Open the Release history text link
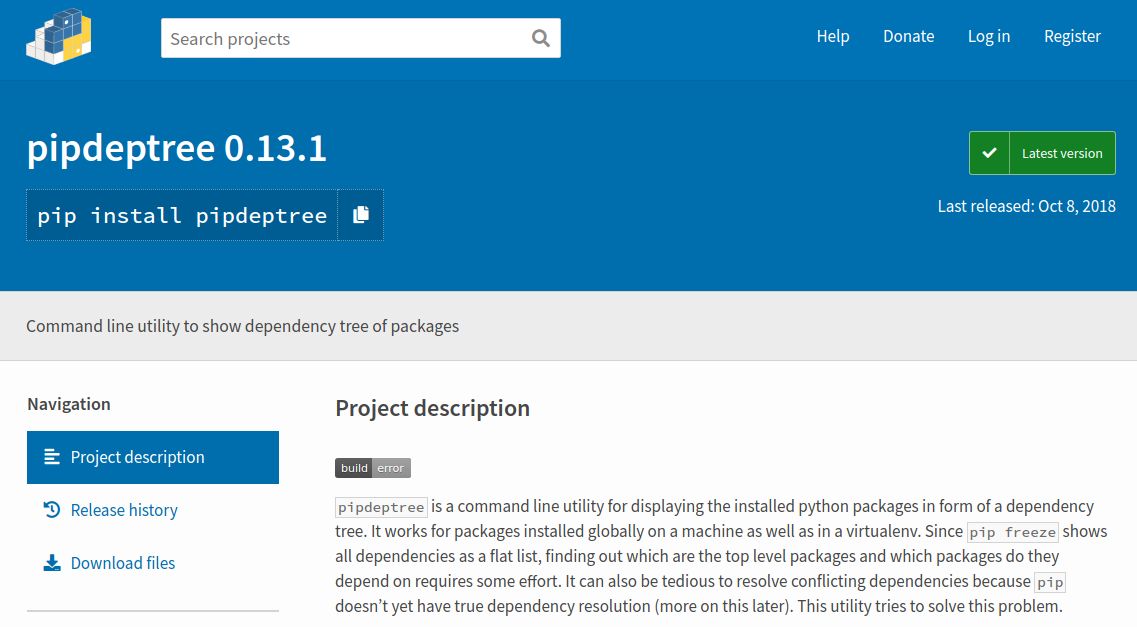Viewport: 1137px width, 627px height. click(124, 510)
